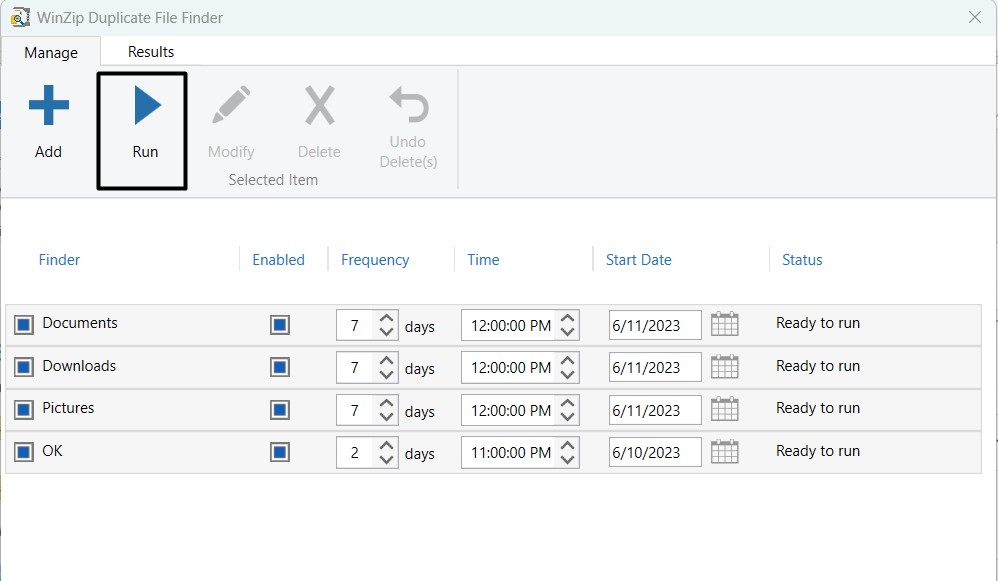
Task: Select the Manage tab
Action: tap(51, 53)
